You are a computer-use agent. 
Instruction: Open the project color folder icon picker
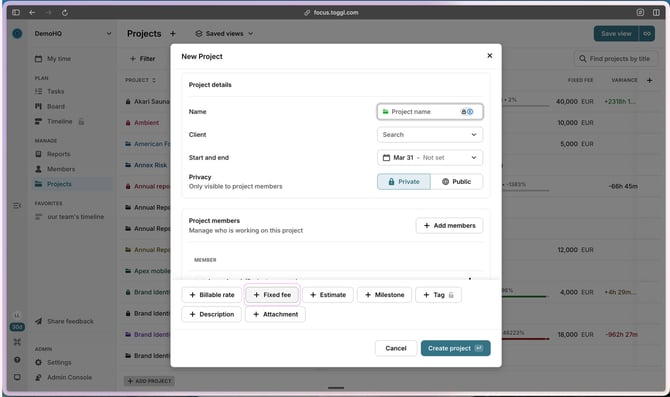point(385,112)
